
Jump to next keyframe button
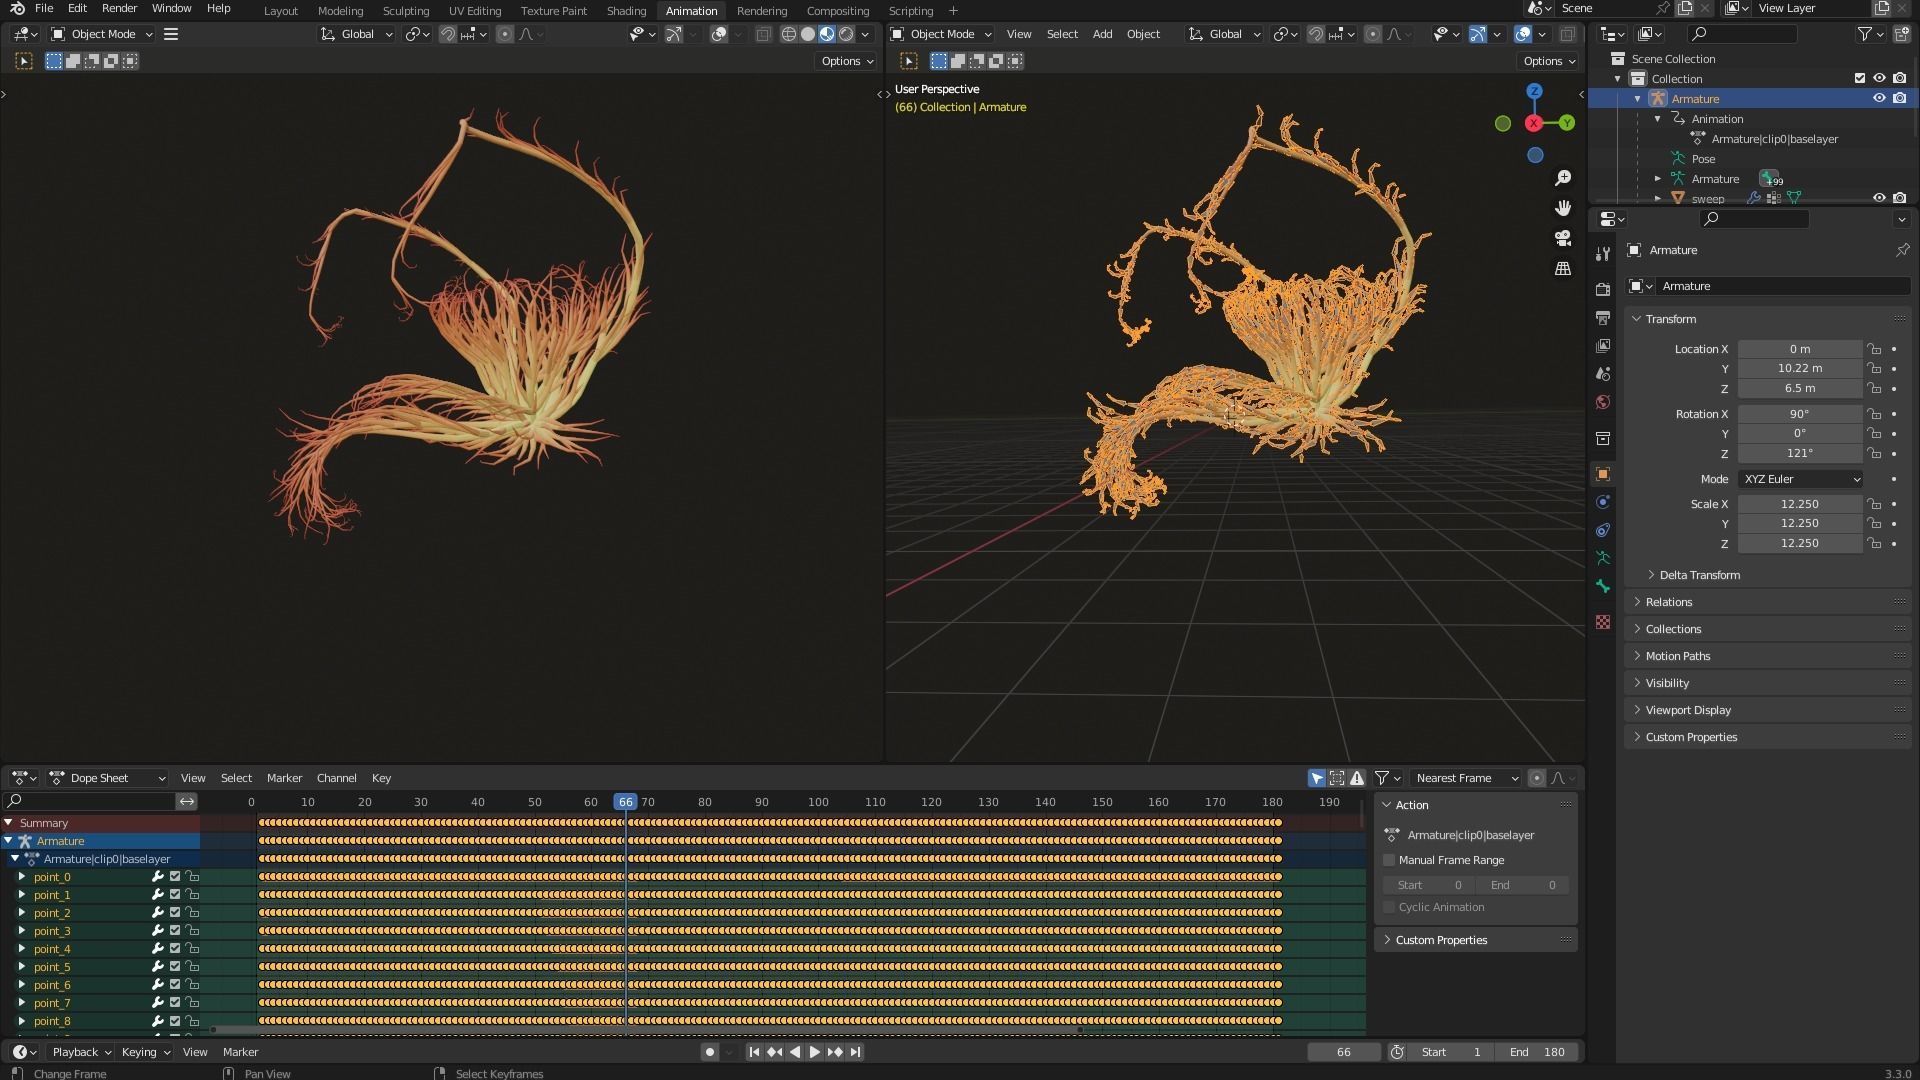835,1052
